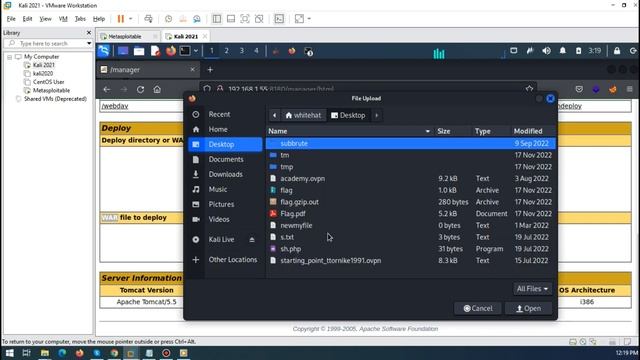640x360 pixels.
Task: Sort the file list by Name column
Action: tap(349, 131)
